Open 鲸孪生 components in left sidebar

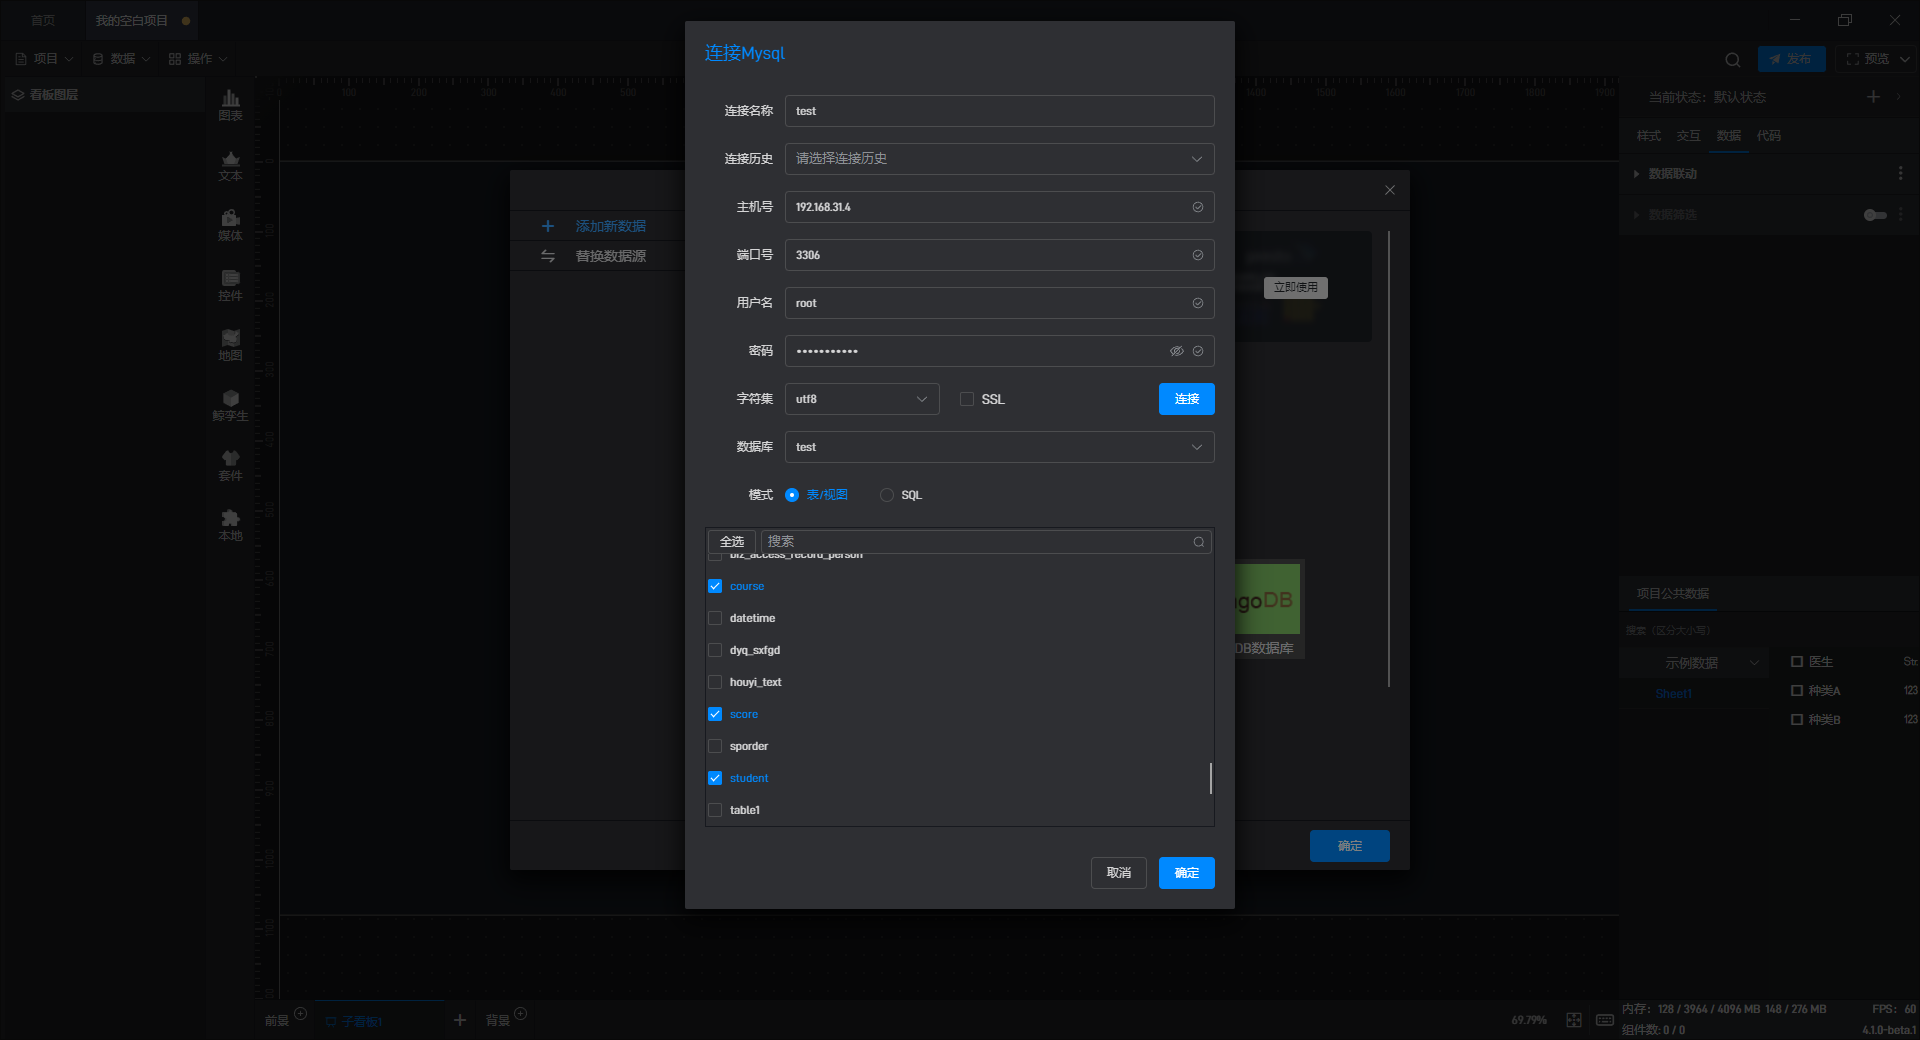(x=230, y=405)
